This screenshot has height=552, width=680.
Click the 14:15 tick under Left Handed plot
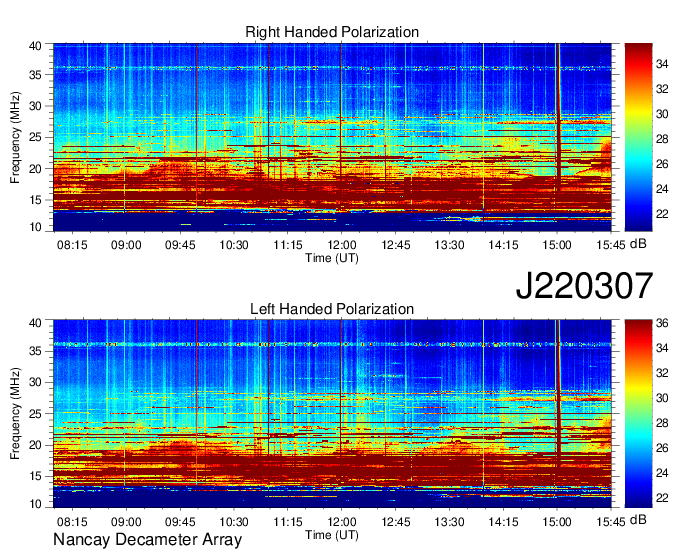click(x=503, y=522)
